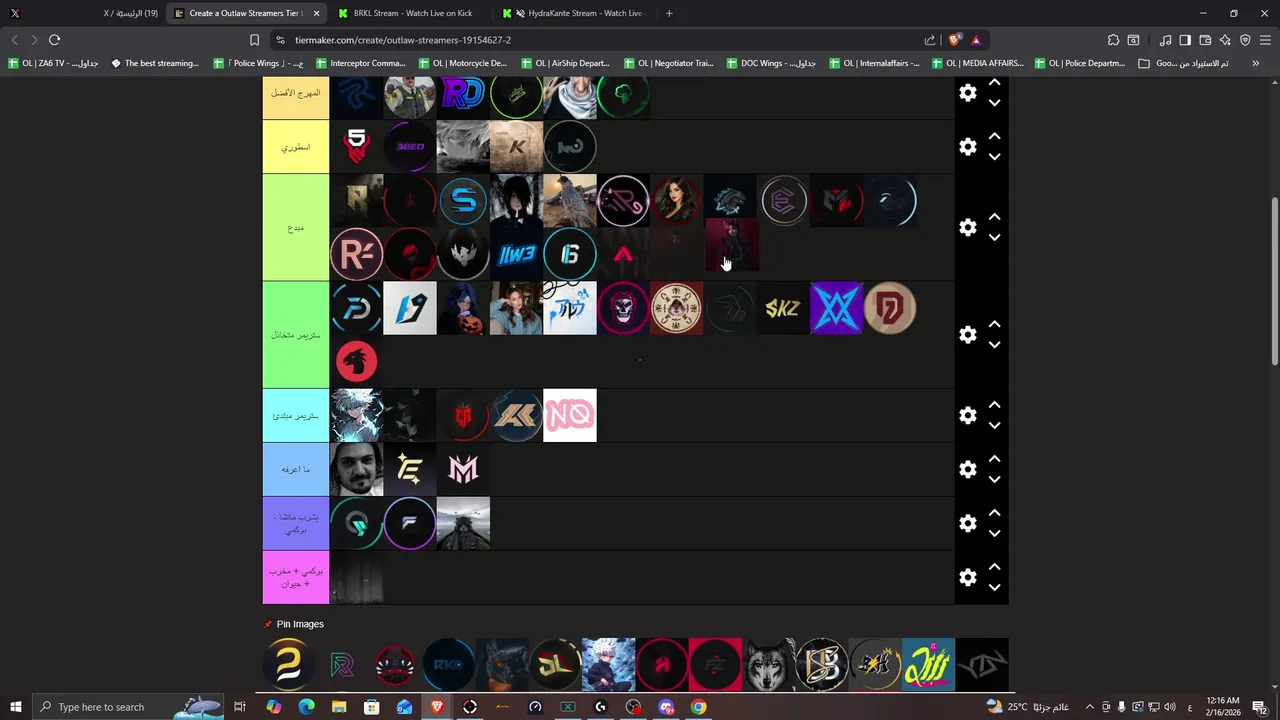Pick the RKO logo from image pool

pos(449,665)
